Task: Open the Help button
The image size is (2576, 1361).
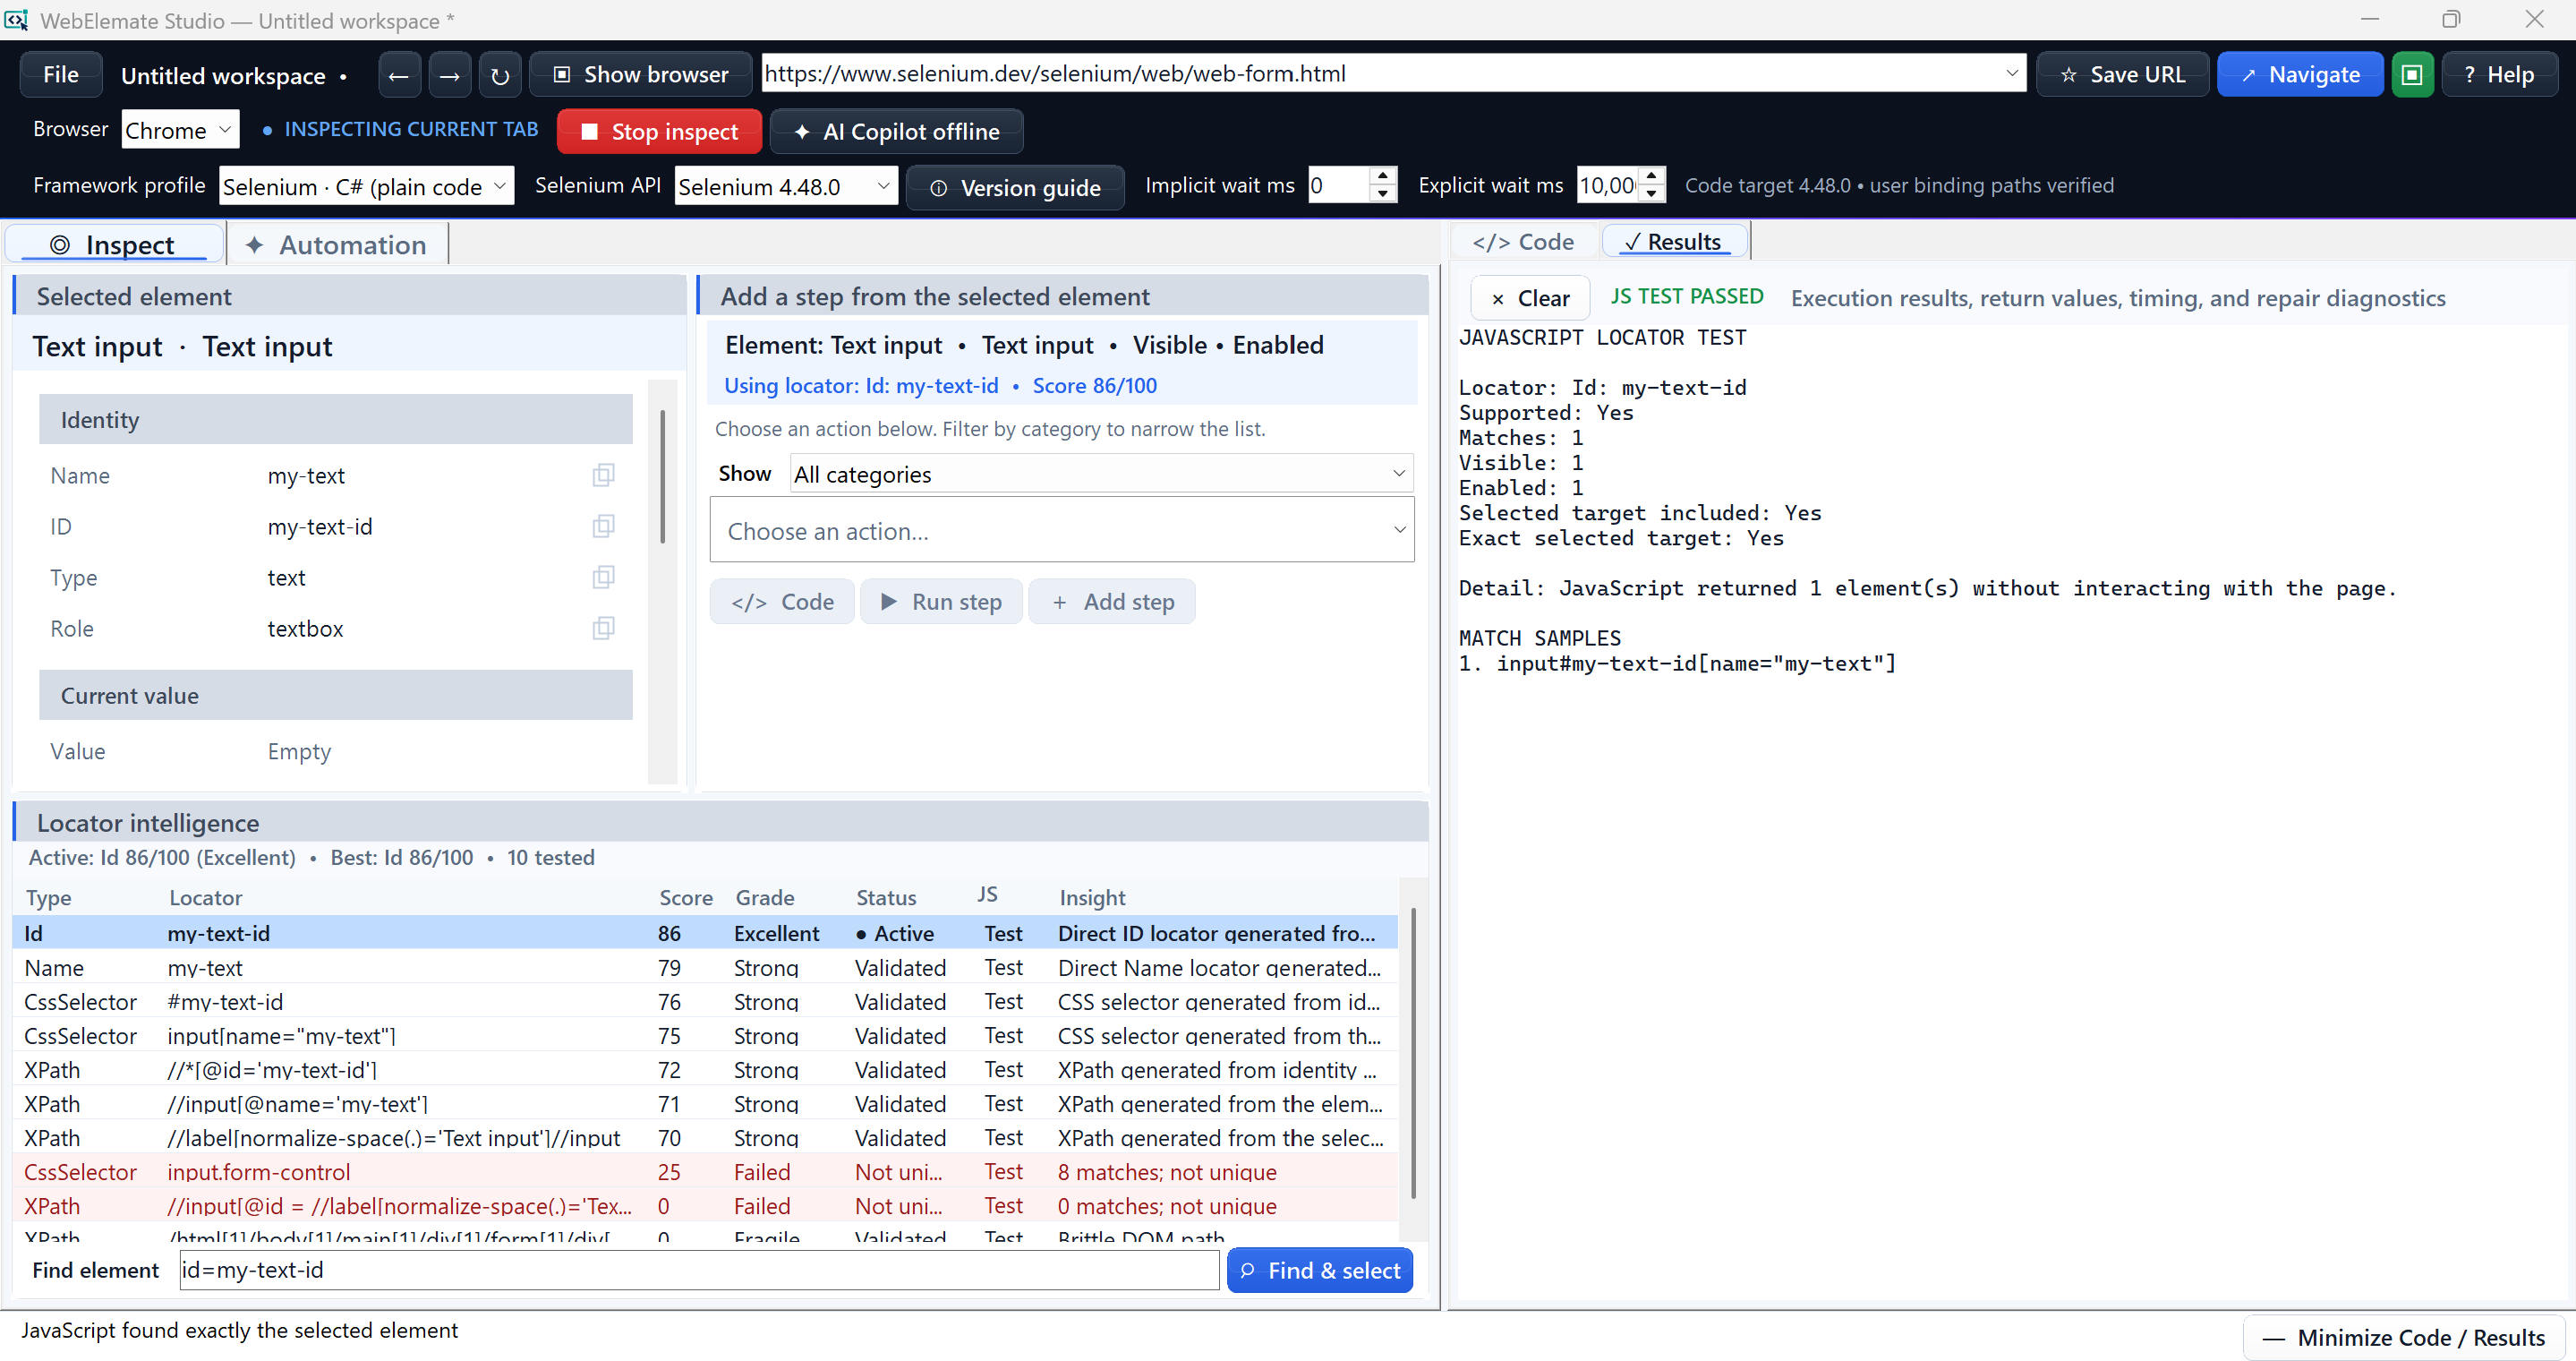Action: pyautogui.click(x=2499, y=75)
